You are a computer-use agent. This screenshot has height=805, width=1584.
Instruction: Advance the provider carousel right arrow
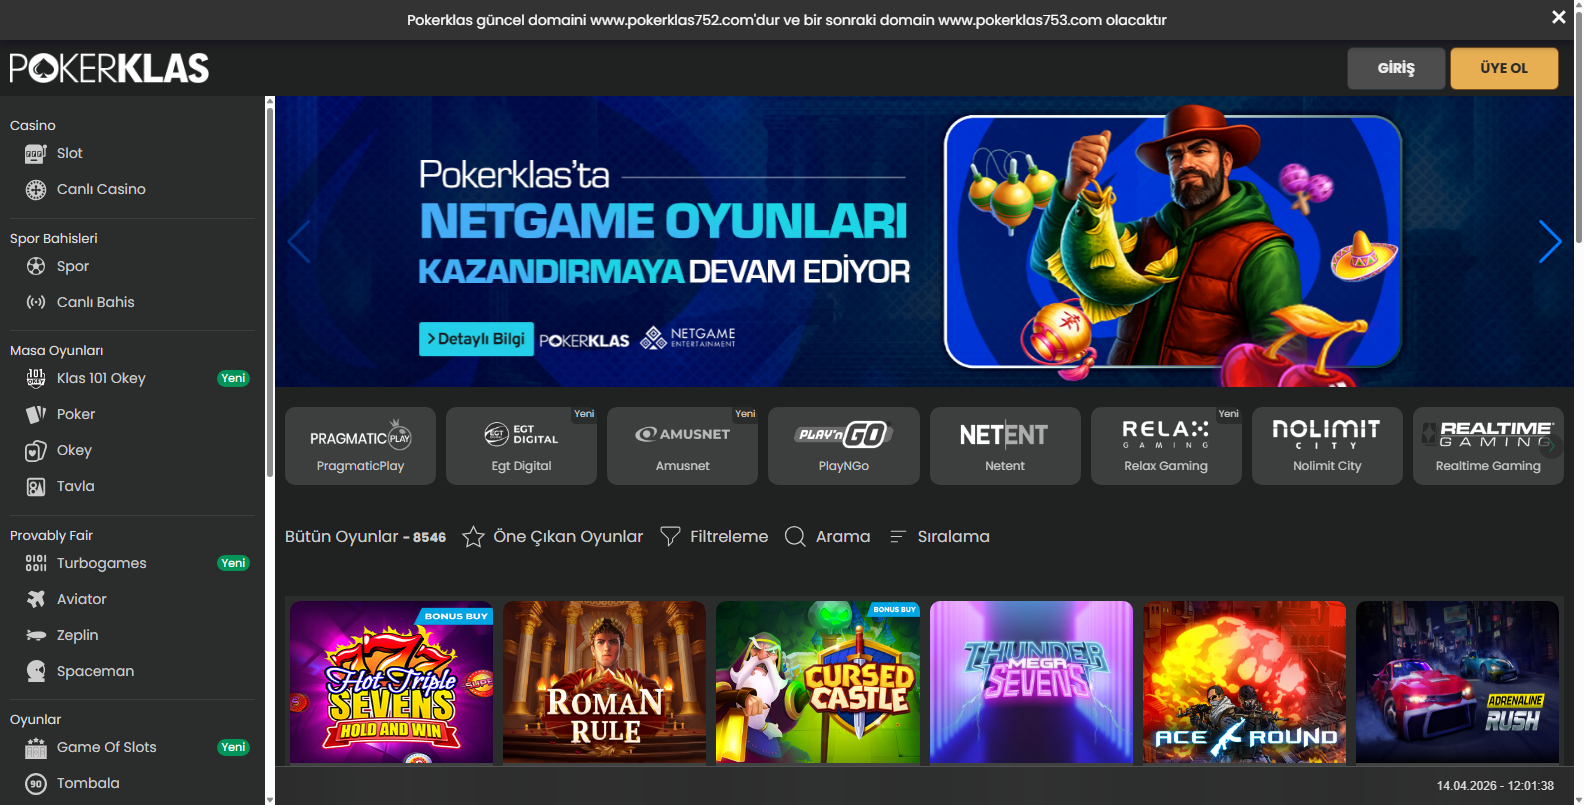[x=1551, y=446]
